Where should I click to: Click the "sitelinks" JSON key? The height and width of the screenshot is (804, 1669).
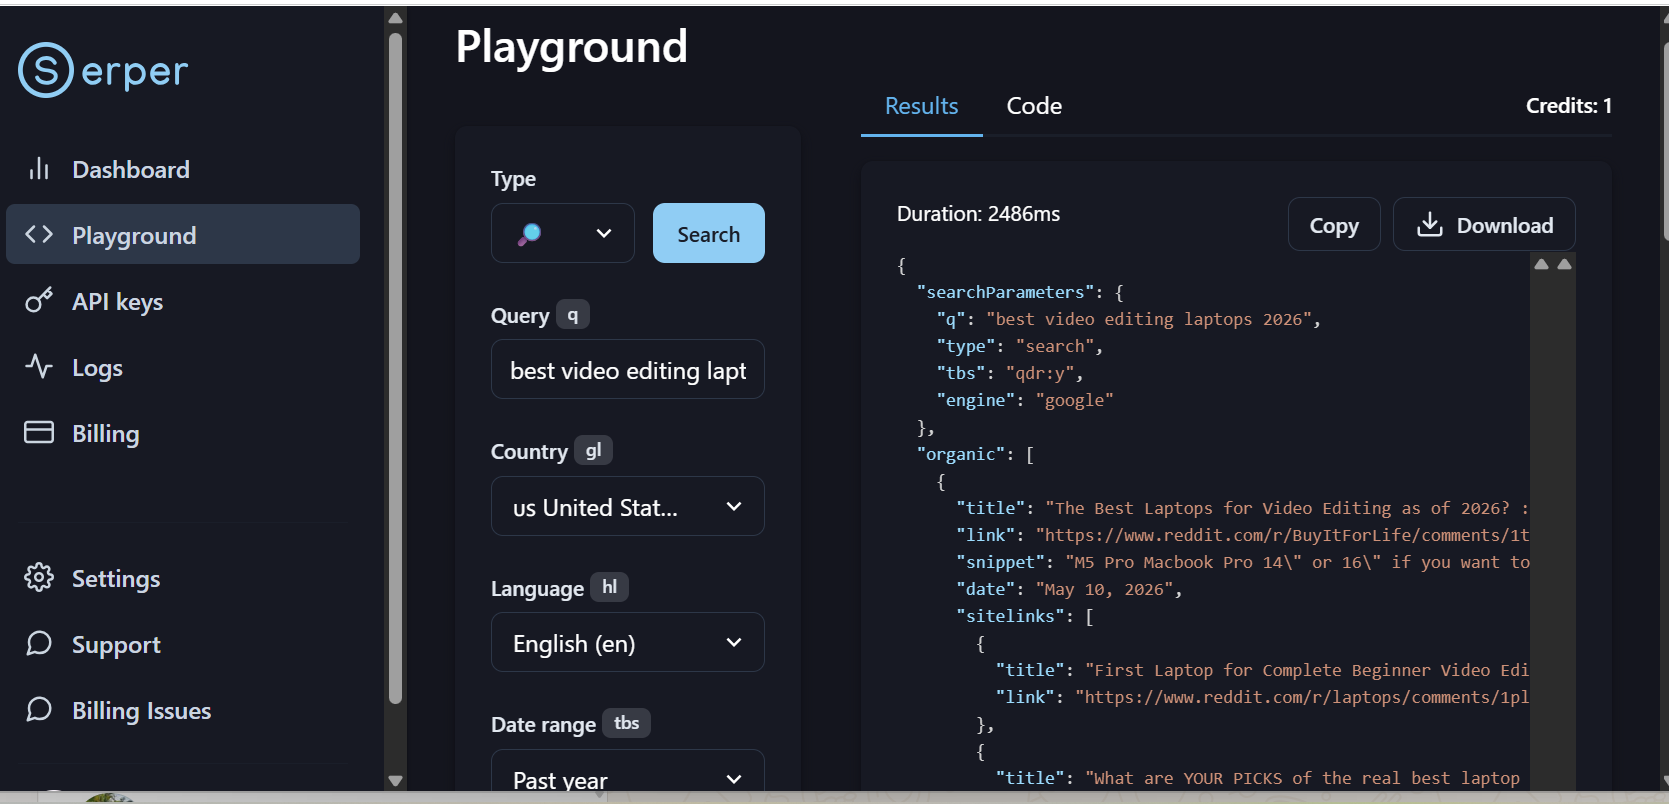[x=1010, y=616]
